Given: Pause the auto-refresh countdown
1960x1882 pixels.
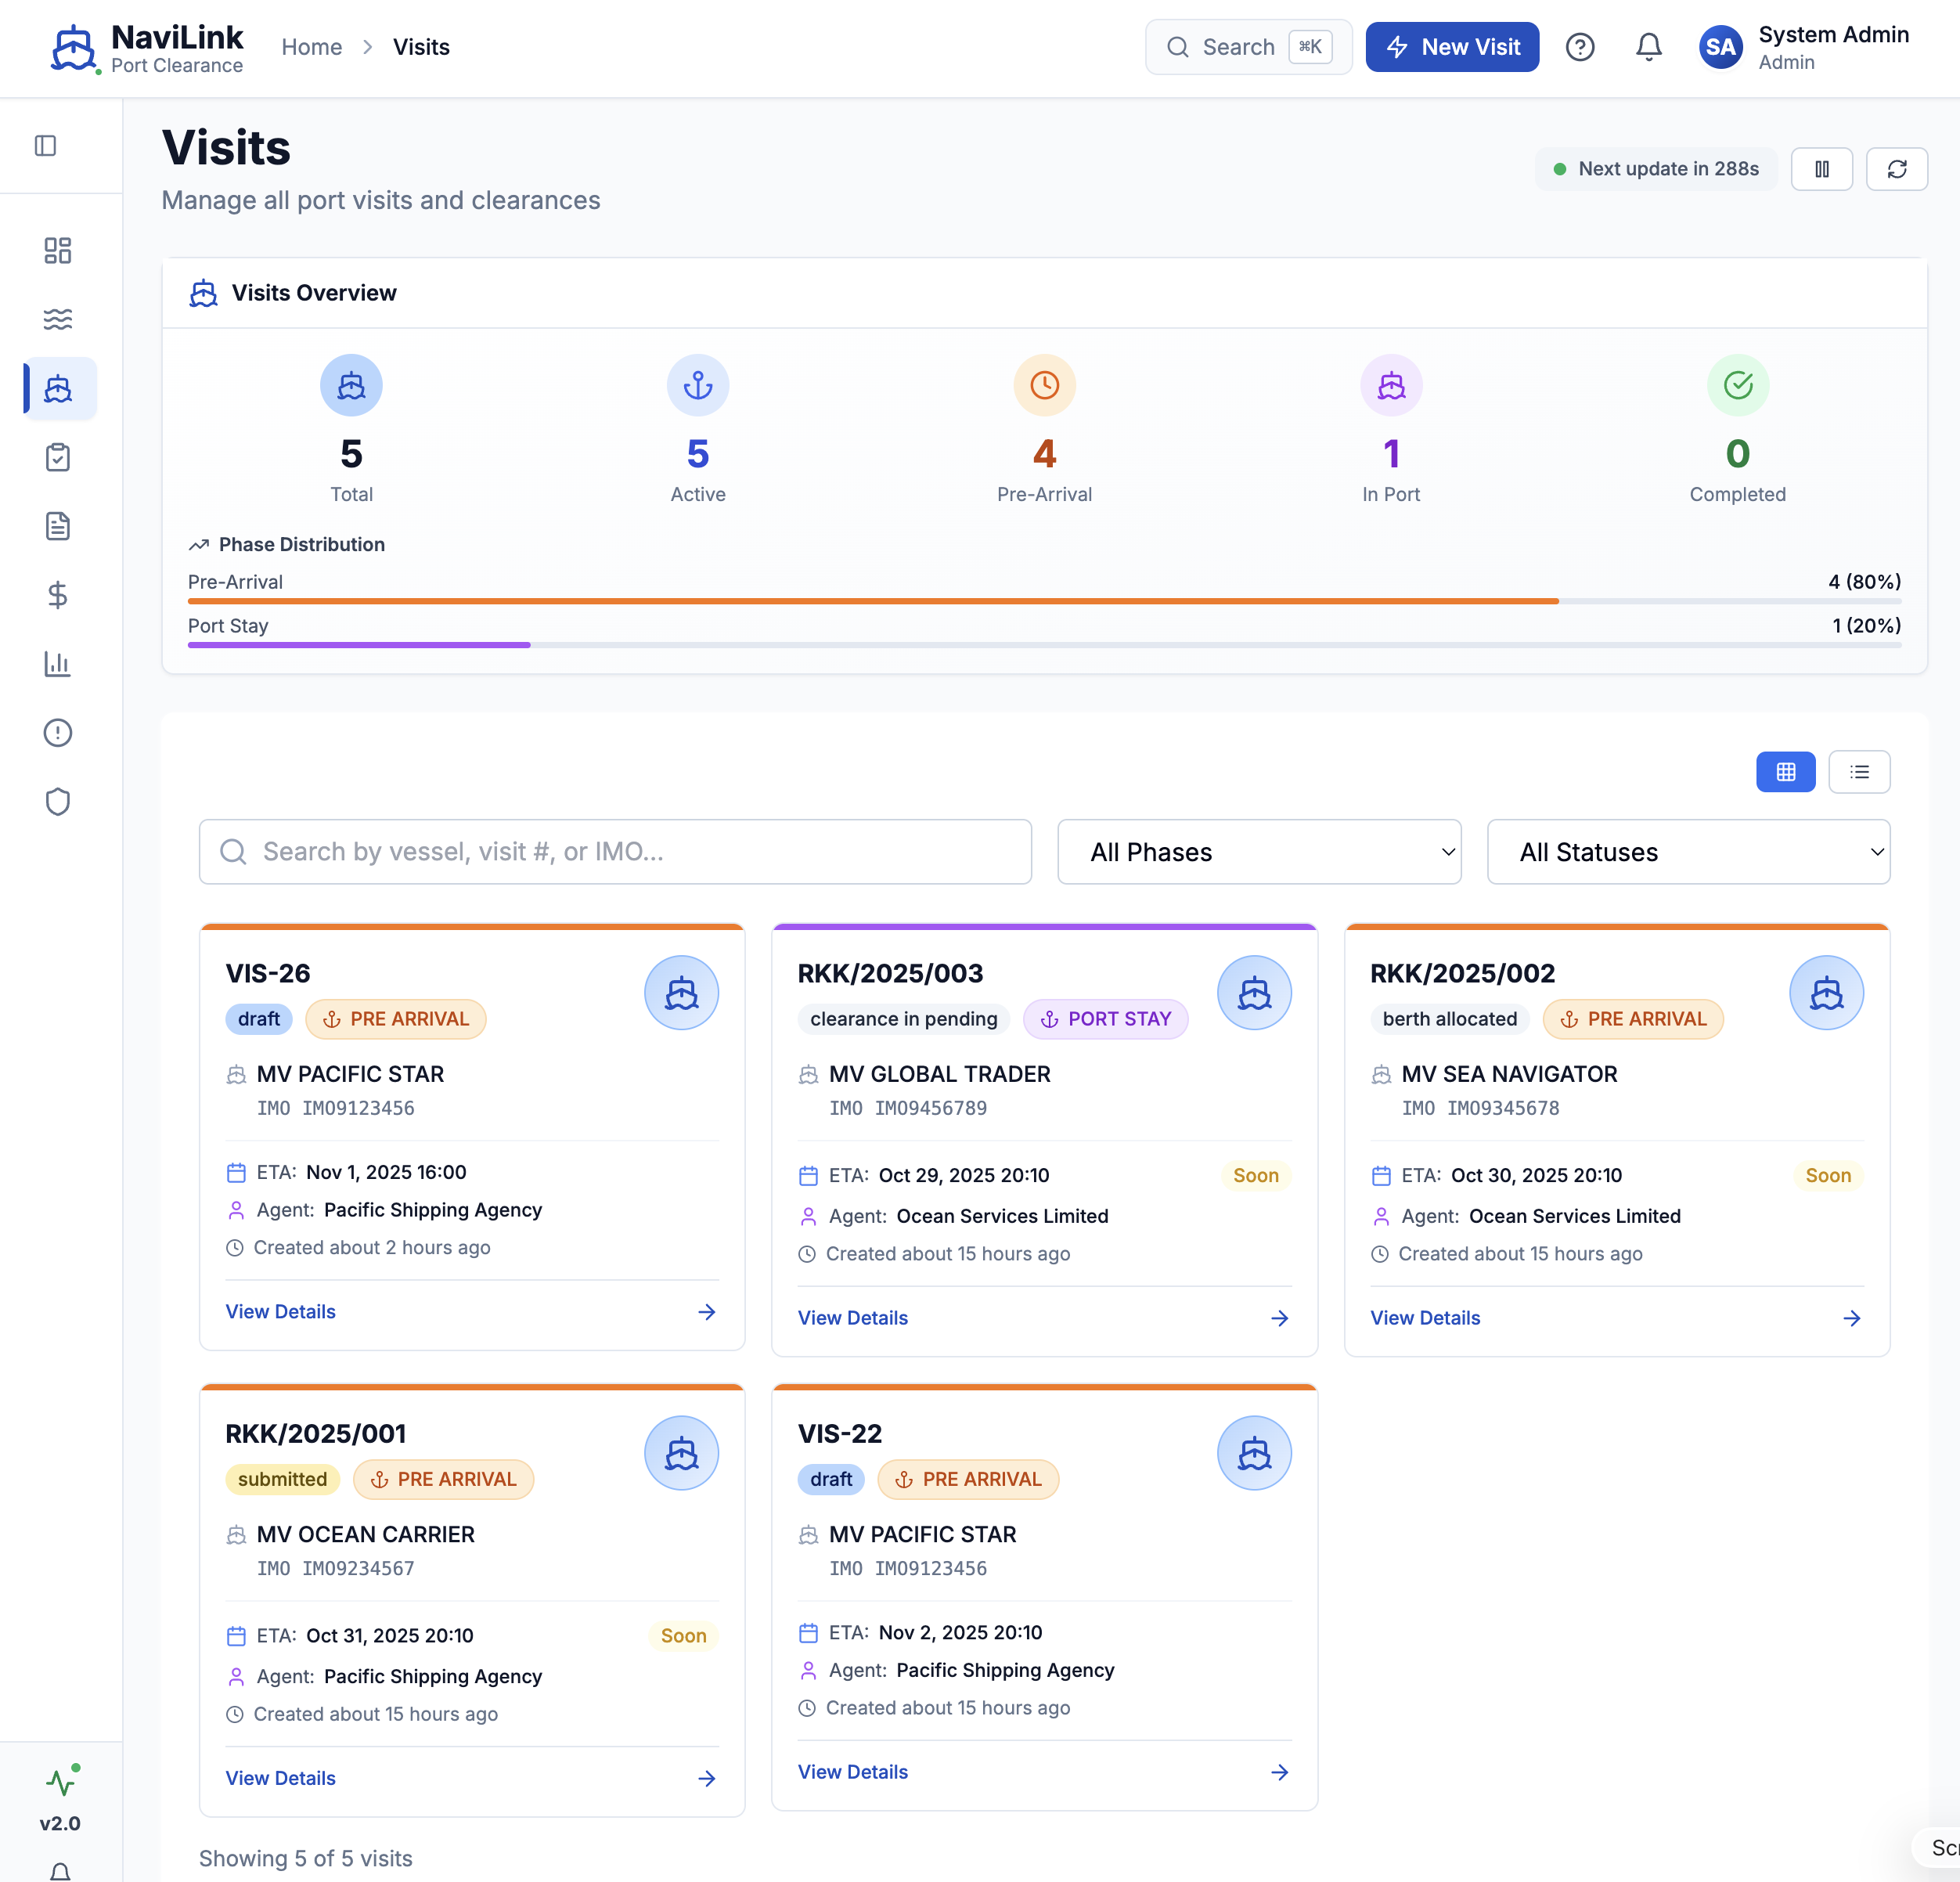Looking at the screenshot, I should click(x=1821, y=169).
